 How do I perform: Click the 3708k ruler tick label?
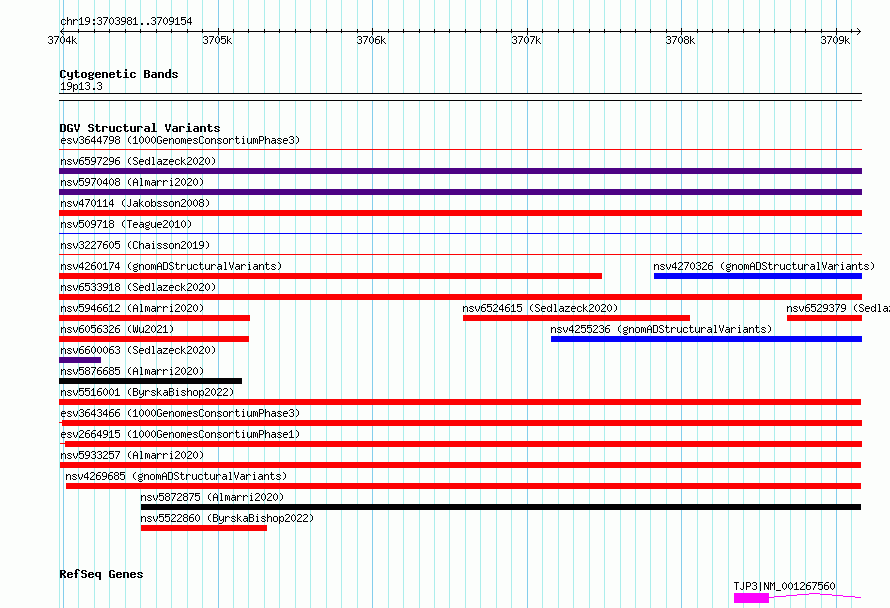[x=680, y=40]
